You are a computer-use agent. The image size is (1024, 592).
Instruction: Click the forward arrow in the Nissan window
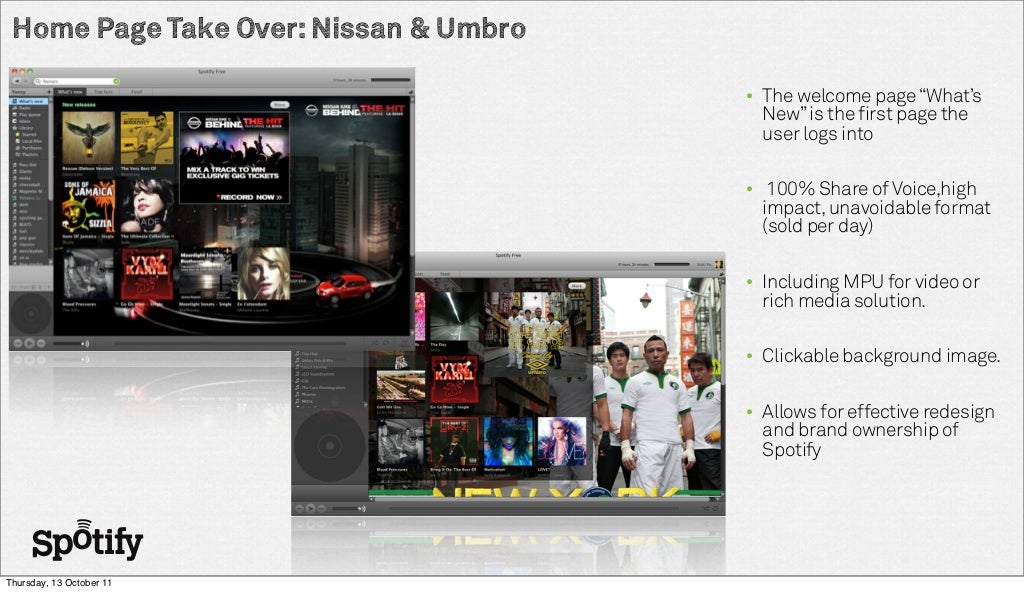tap(25, 81)
